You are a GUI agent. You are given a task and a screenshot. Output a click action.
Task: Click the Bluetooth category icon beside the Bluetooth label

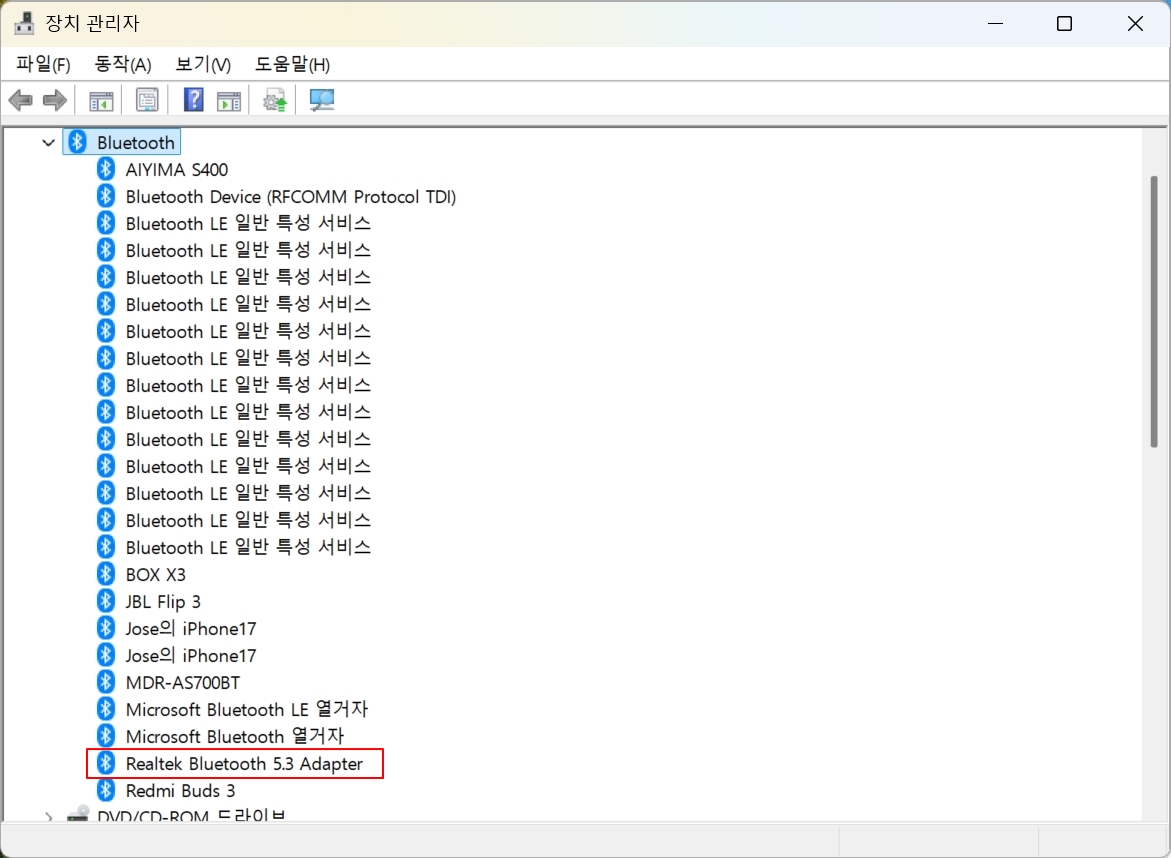[x=78, y=142]
